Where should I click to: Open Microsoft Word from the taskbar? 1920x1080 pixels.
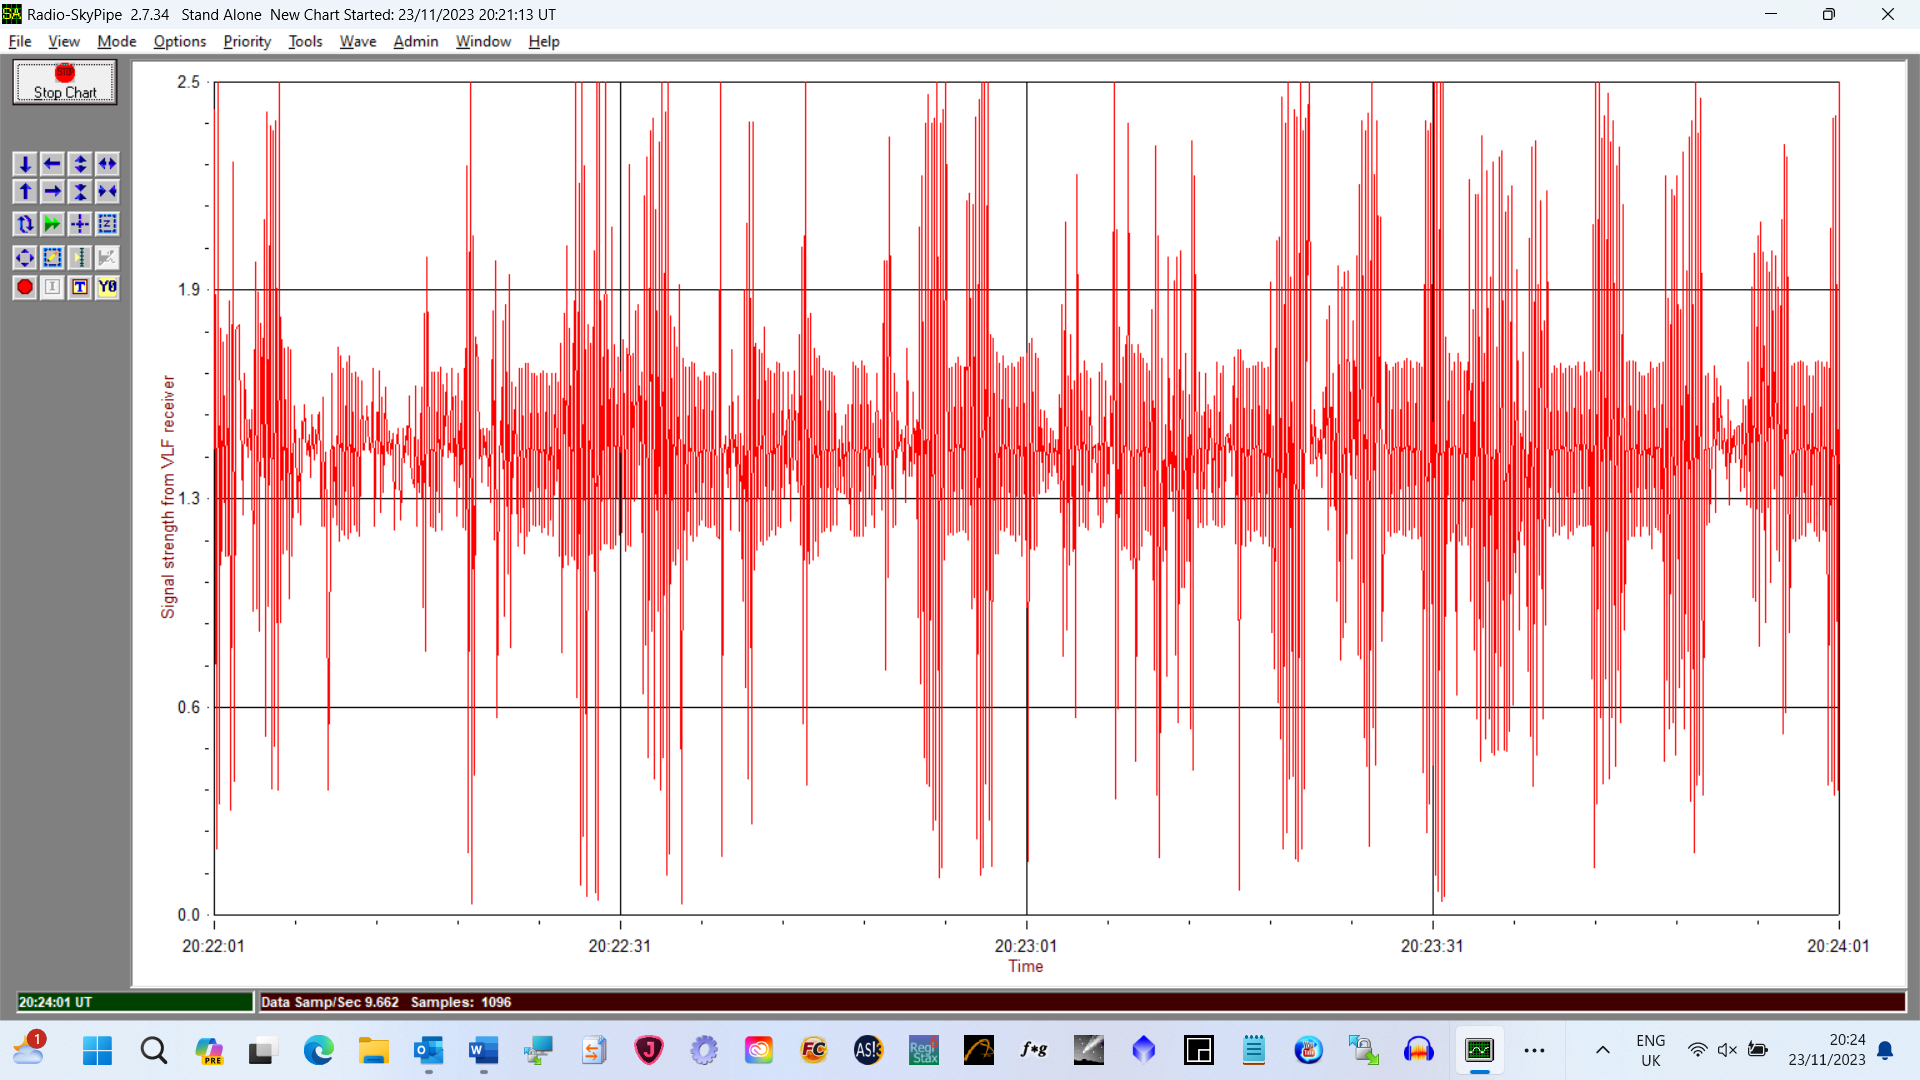pos(483,1050)
